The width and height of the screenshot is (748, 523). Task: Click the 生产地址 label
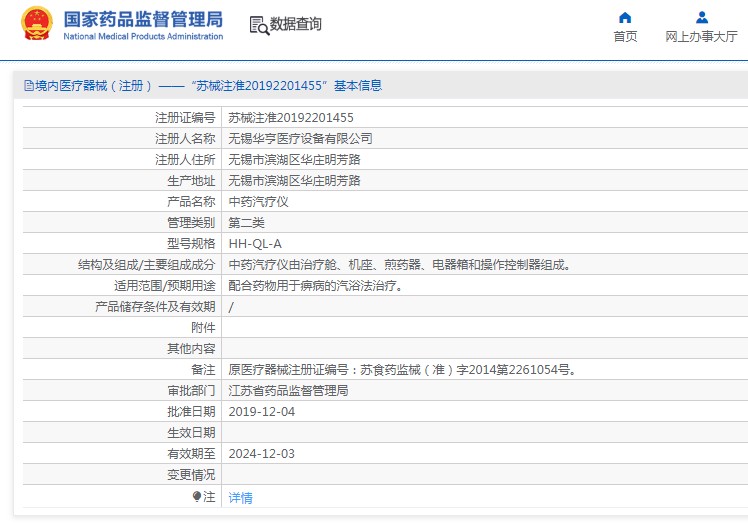(191, 180)
